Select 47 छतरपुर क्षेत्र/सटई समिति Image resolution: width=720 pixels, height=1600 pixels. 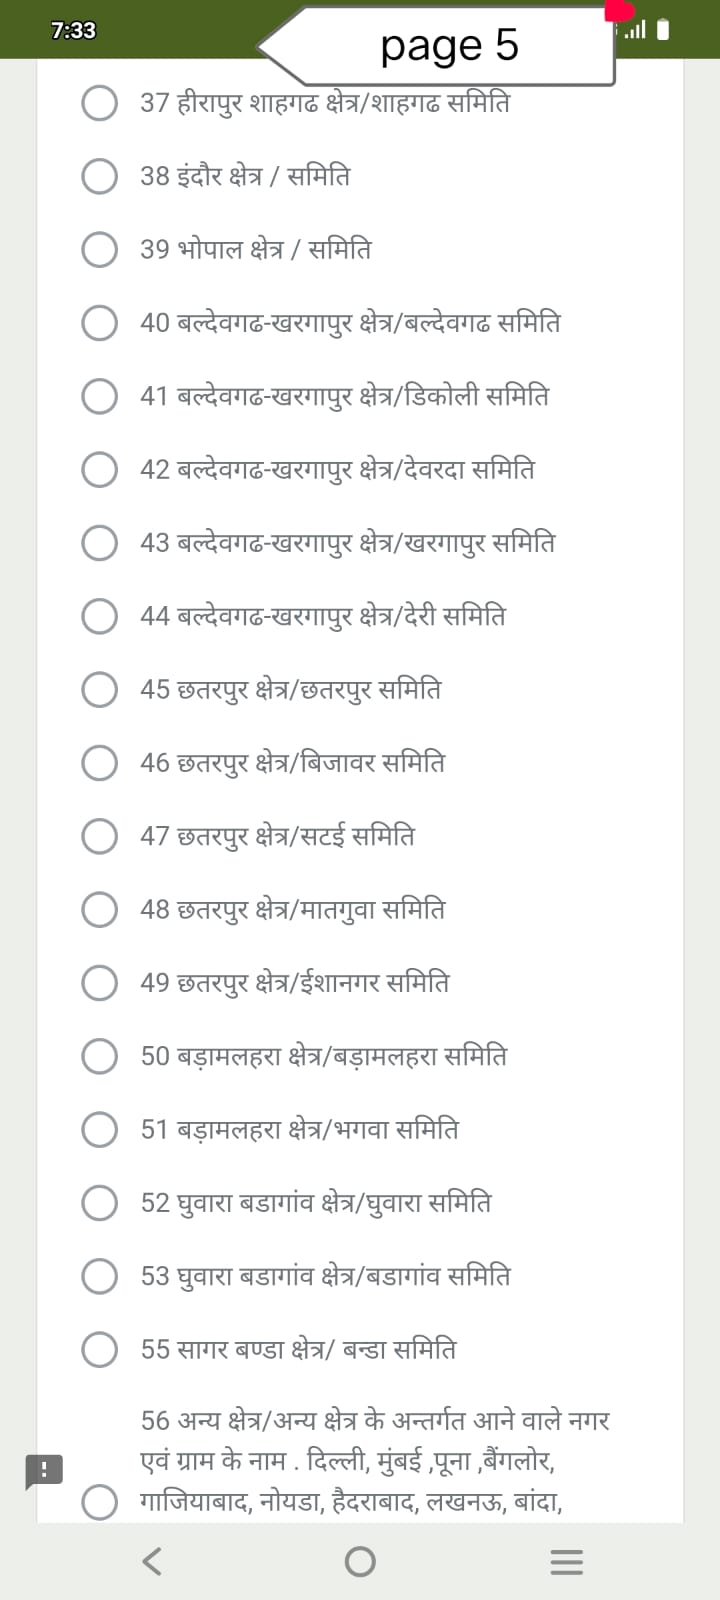(99, 836)
